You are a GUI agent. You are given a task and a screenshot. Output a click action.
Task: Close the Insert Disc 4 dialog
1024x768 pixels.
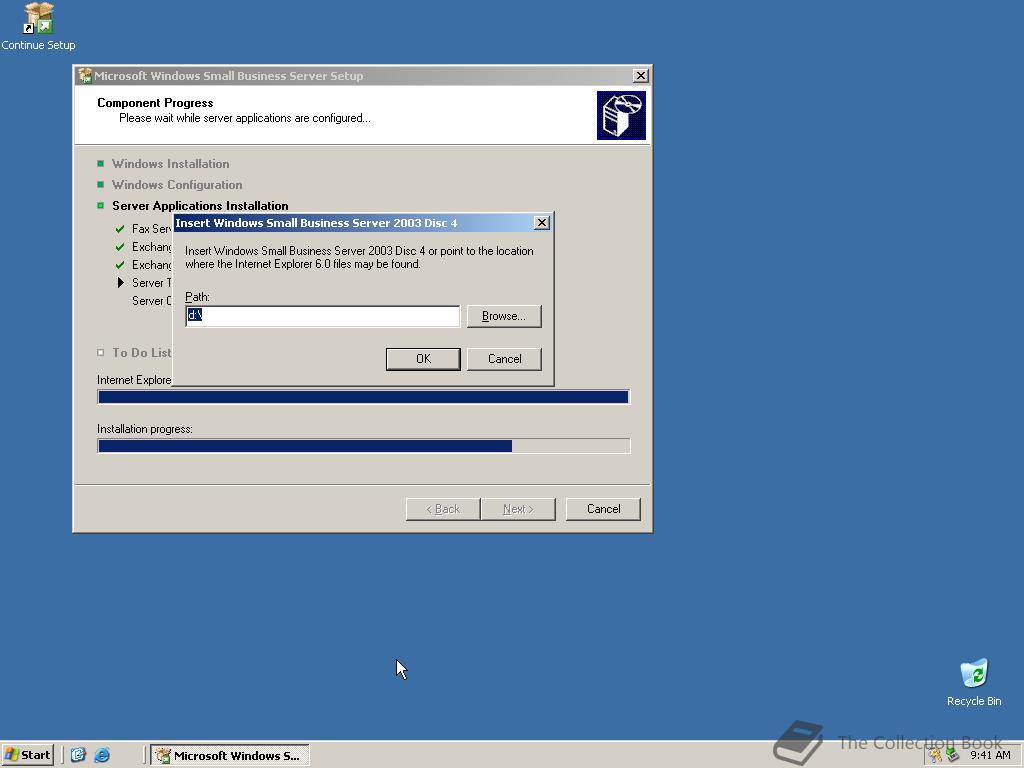point(541,223)
